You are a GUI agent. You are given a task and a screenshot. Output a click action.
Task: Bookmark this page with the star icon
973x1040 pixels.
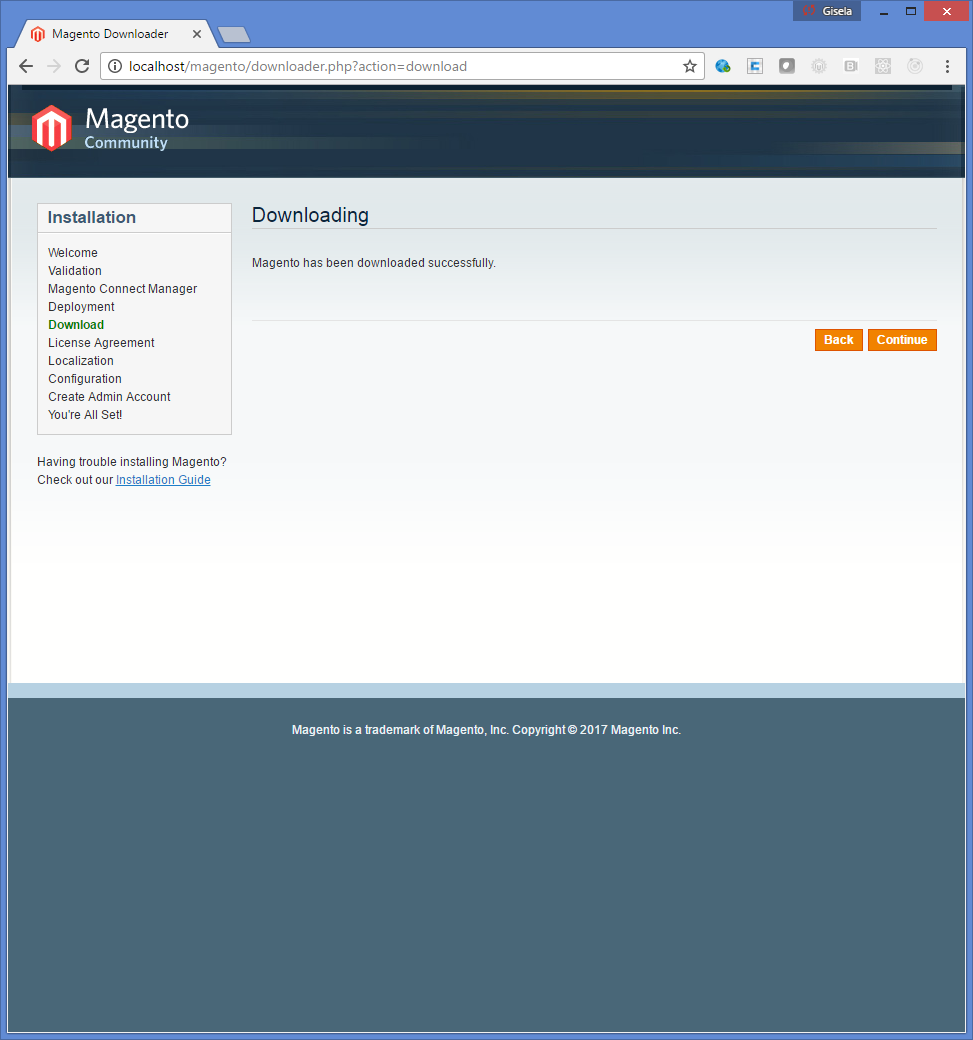(x=689, y=67)
